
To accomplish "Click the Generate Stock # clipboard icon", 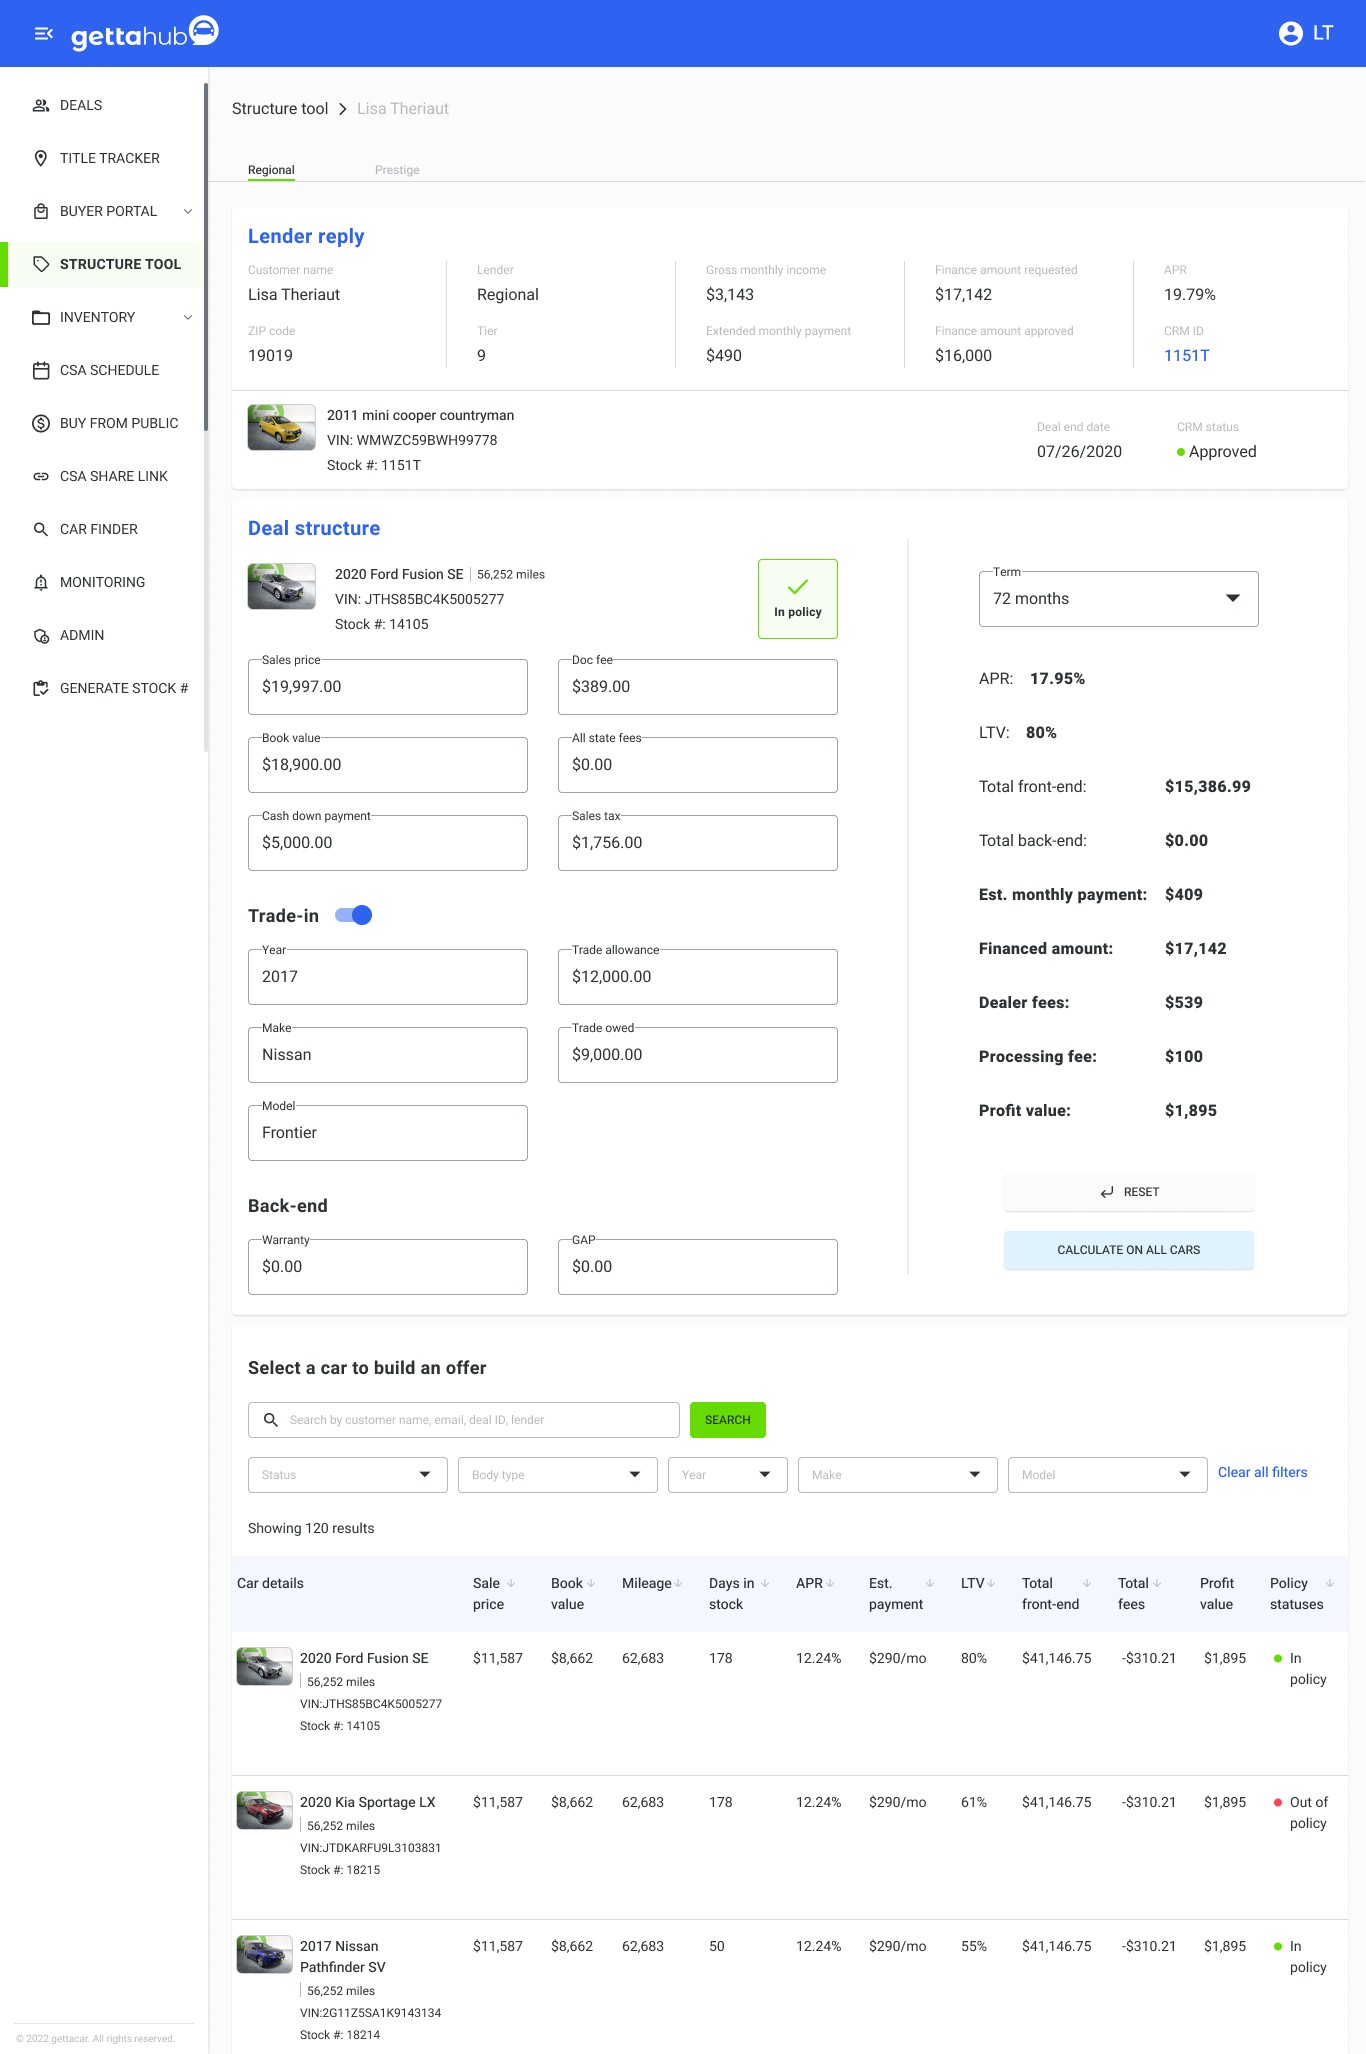I will point(41,688).
